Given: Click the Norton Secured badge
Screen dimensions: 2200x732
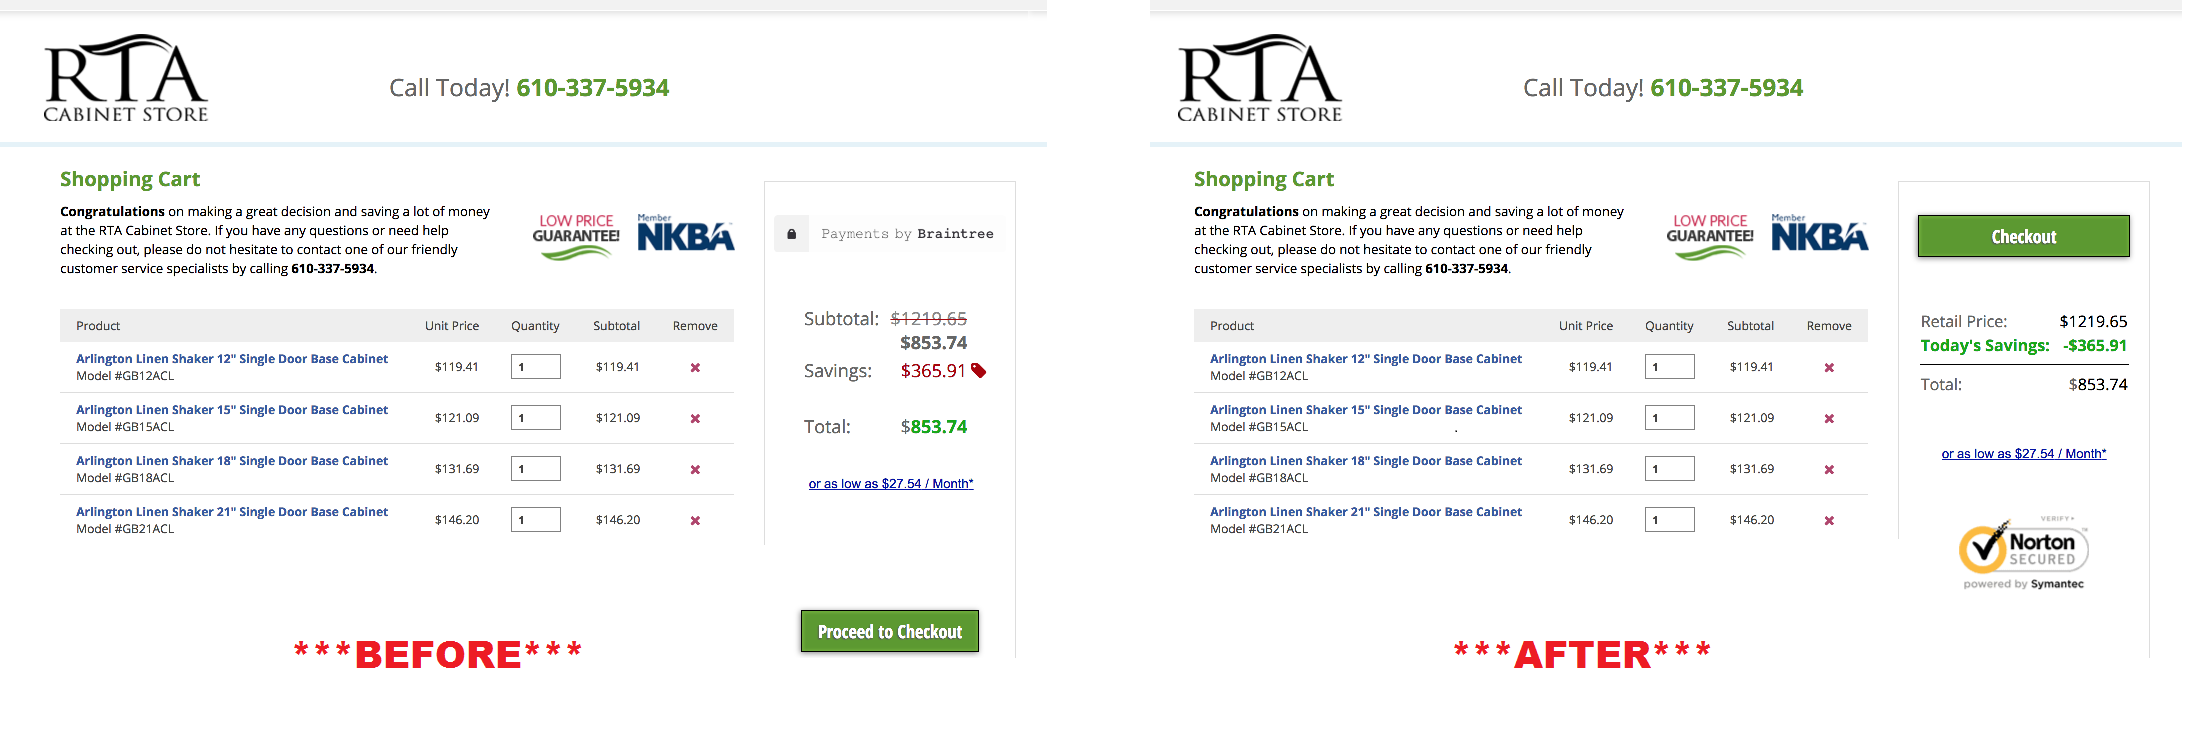Looking at the screenshot, I should pos(2023,552).
